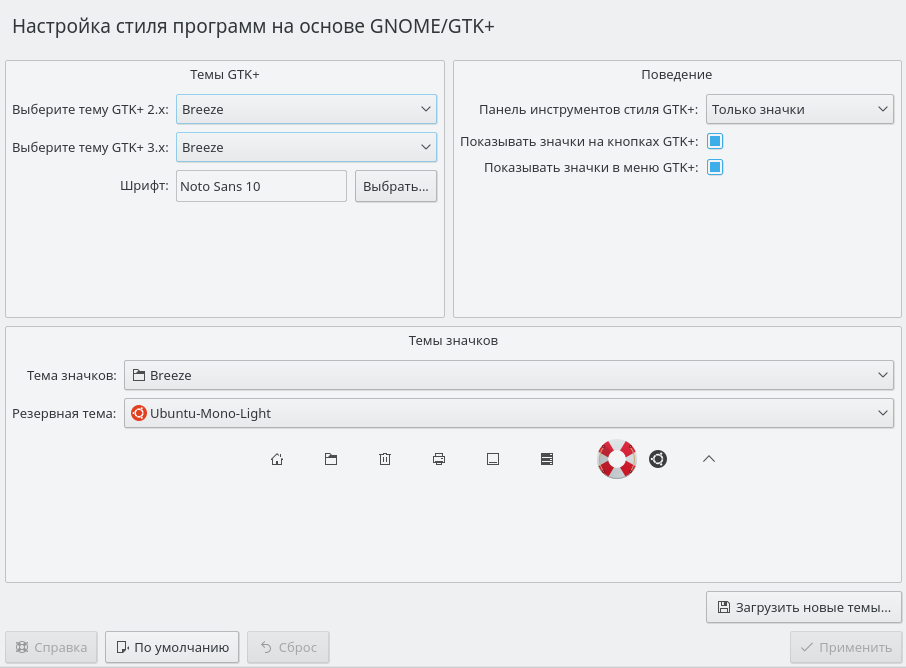The height and width of the screenshot is (668, 906).
Task: Open the GTK+ 2.x theme dropdown
Action: 306,109
